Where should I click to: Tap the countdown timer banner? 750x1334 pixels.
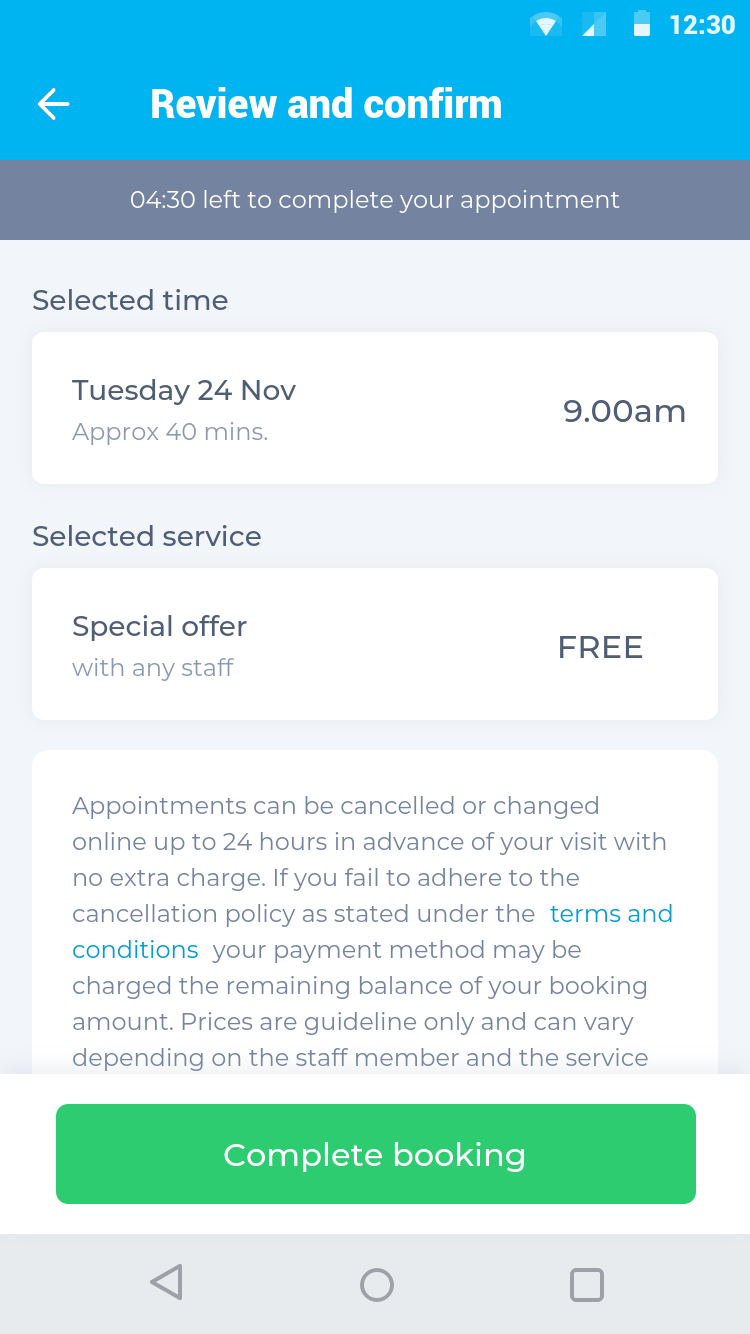click(x=375, y=200)
